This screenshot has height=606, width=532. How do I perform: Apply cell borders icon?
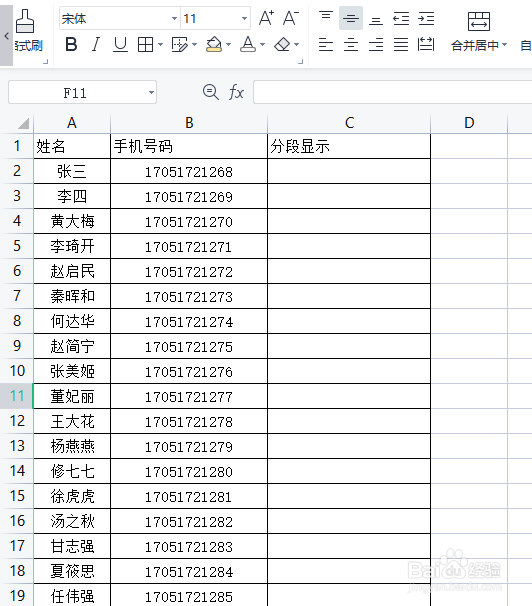[x=145, y=45]
